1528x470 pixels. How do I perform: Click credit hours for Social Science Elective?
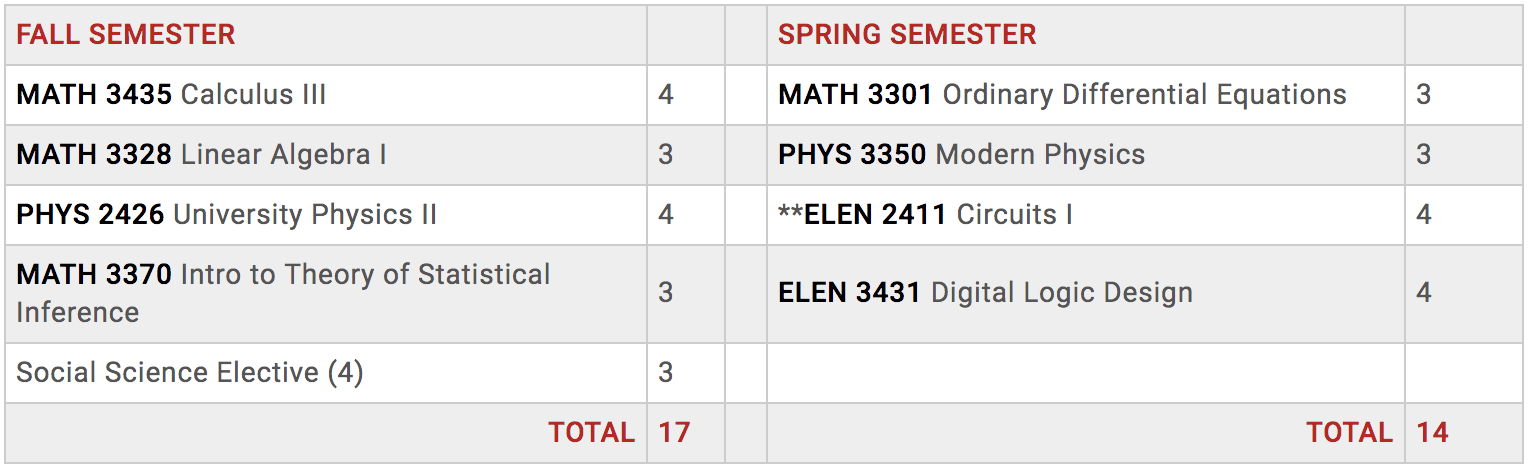[x=666, y=373]
